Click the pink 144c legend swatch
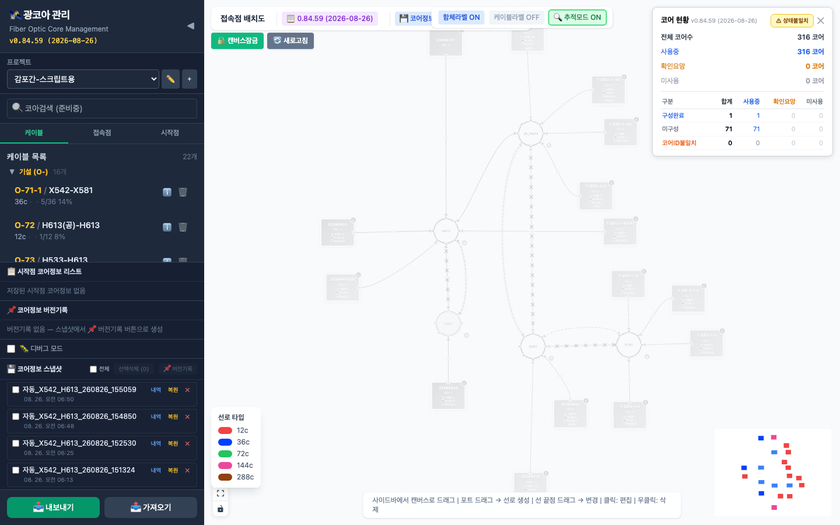 click(225, 466)
